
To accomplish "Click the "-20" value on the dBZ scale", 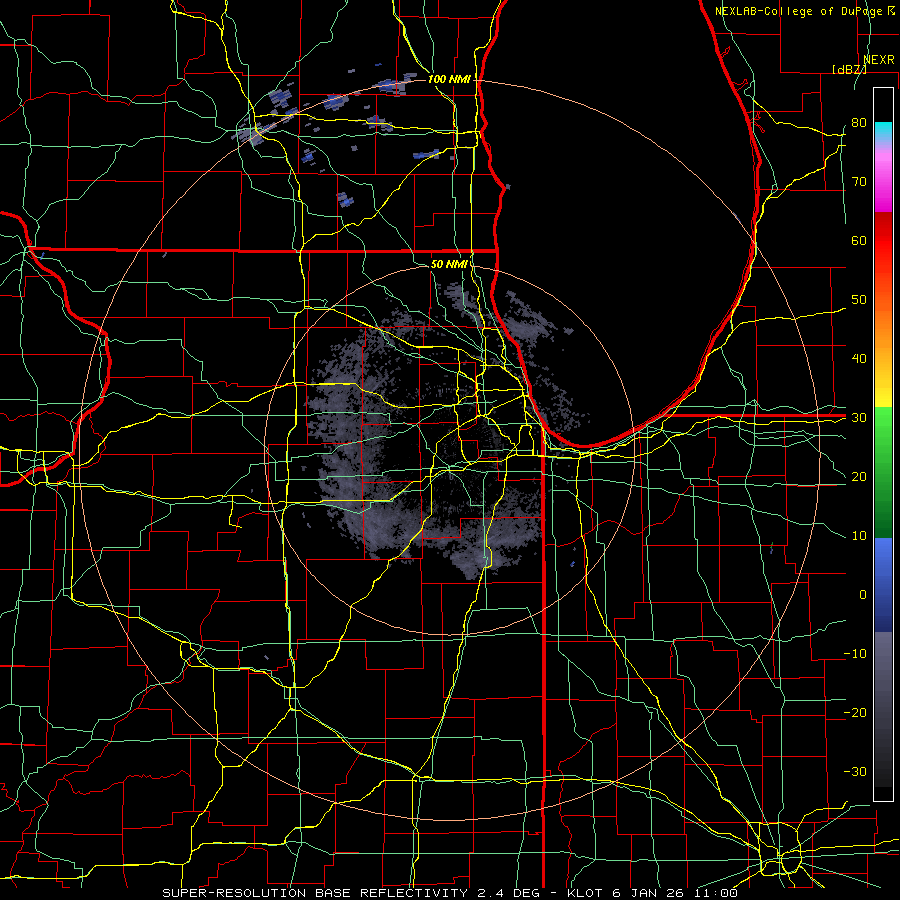I will (855, 712).
